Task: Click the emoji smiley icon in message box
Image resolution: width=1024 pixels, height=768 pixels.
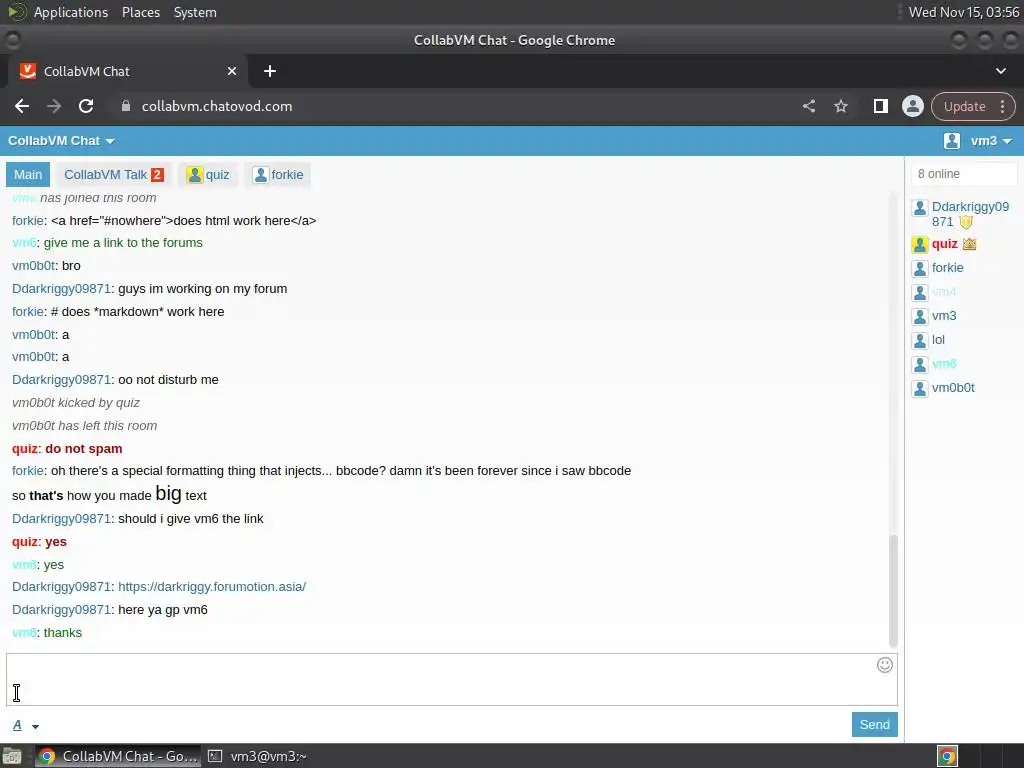Action: point(884,665)
